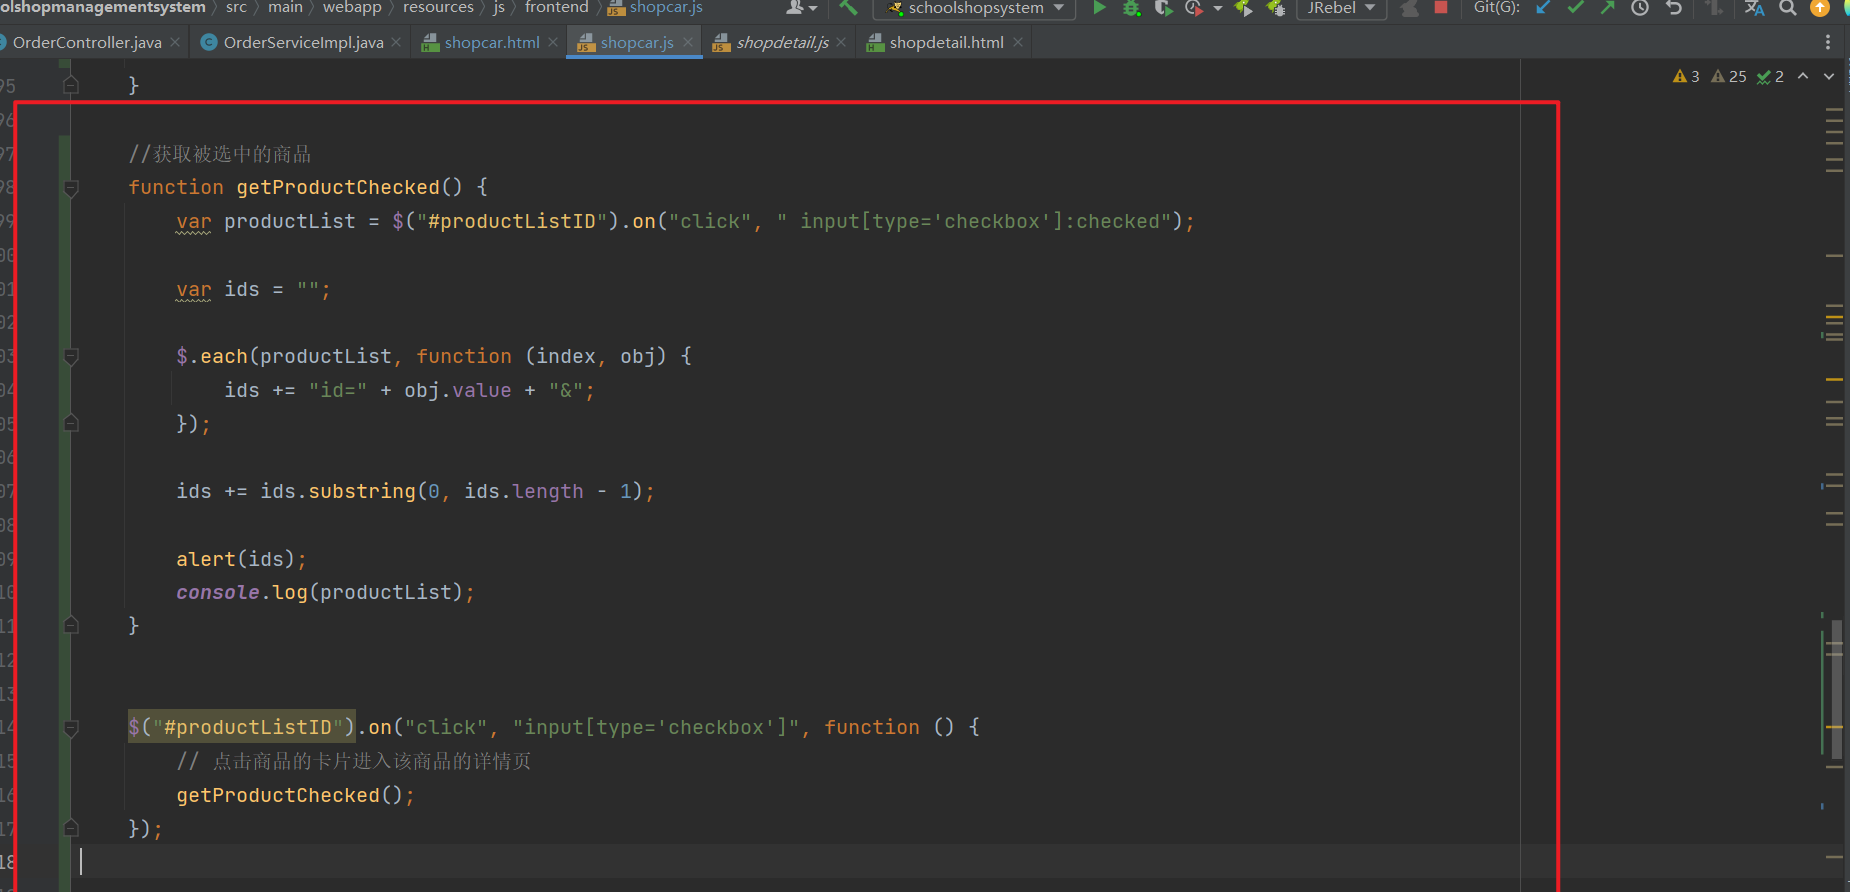Click getProductChecked() call inside click handler
This screenshot has width=1850, height=892.
(x=295, y=795)
